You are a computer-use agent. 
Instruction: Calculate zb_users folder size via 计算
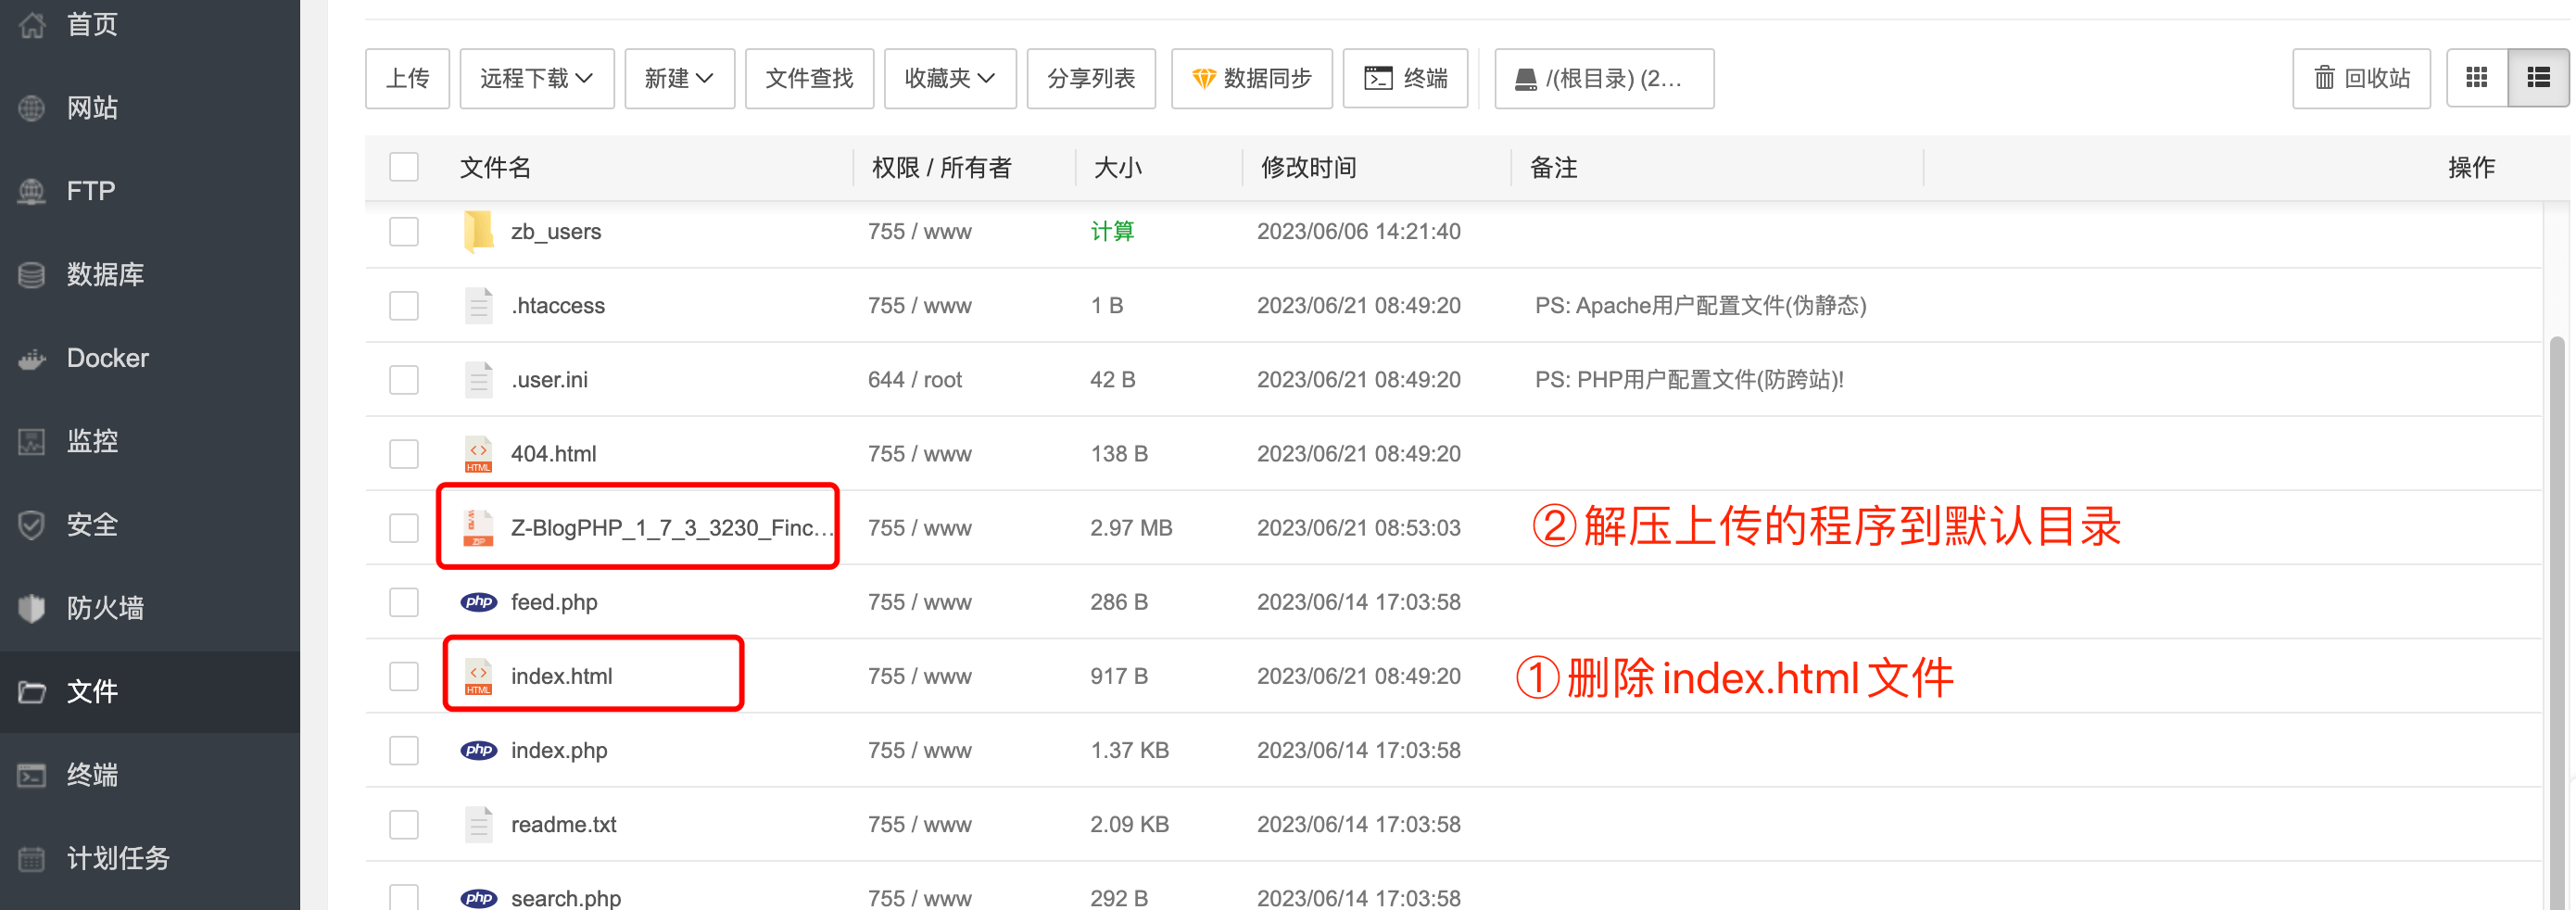click(x=1111, y=231)
